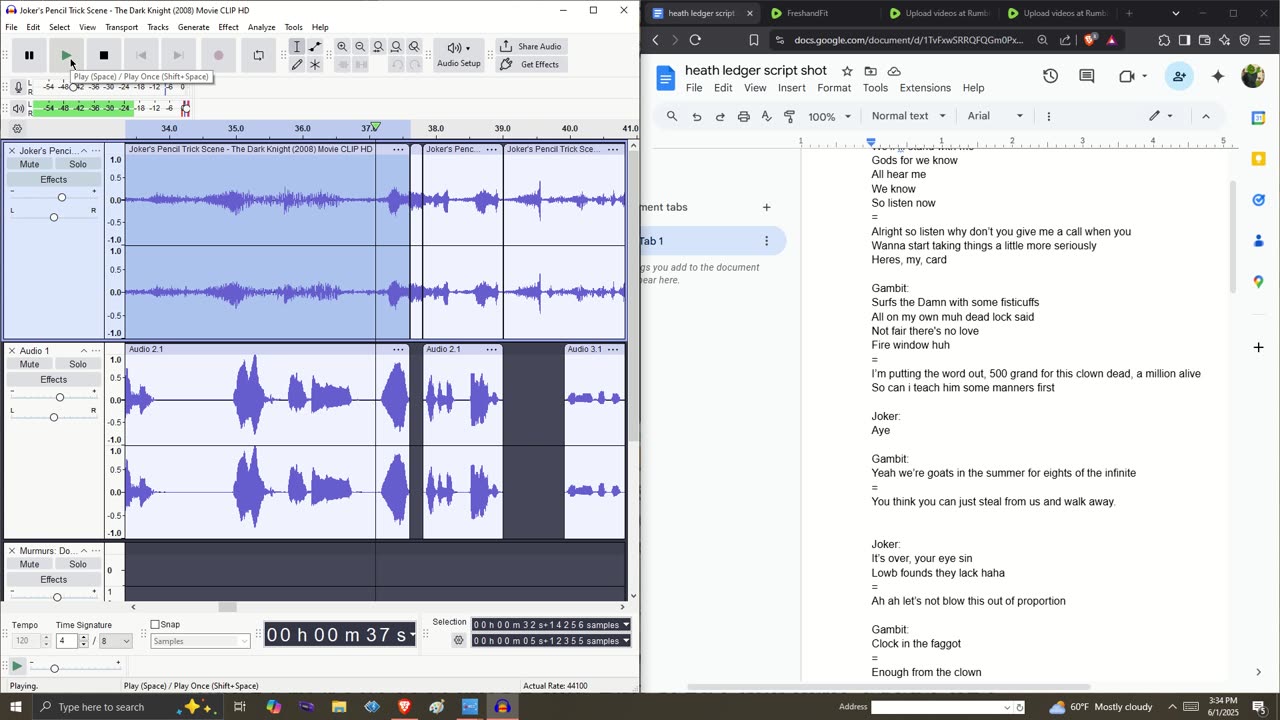Solo the Joker's Pencil Trick track
The image size is (1280, 720).
coord(77,164)
